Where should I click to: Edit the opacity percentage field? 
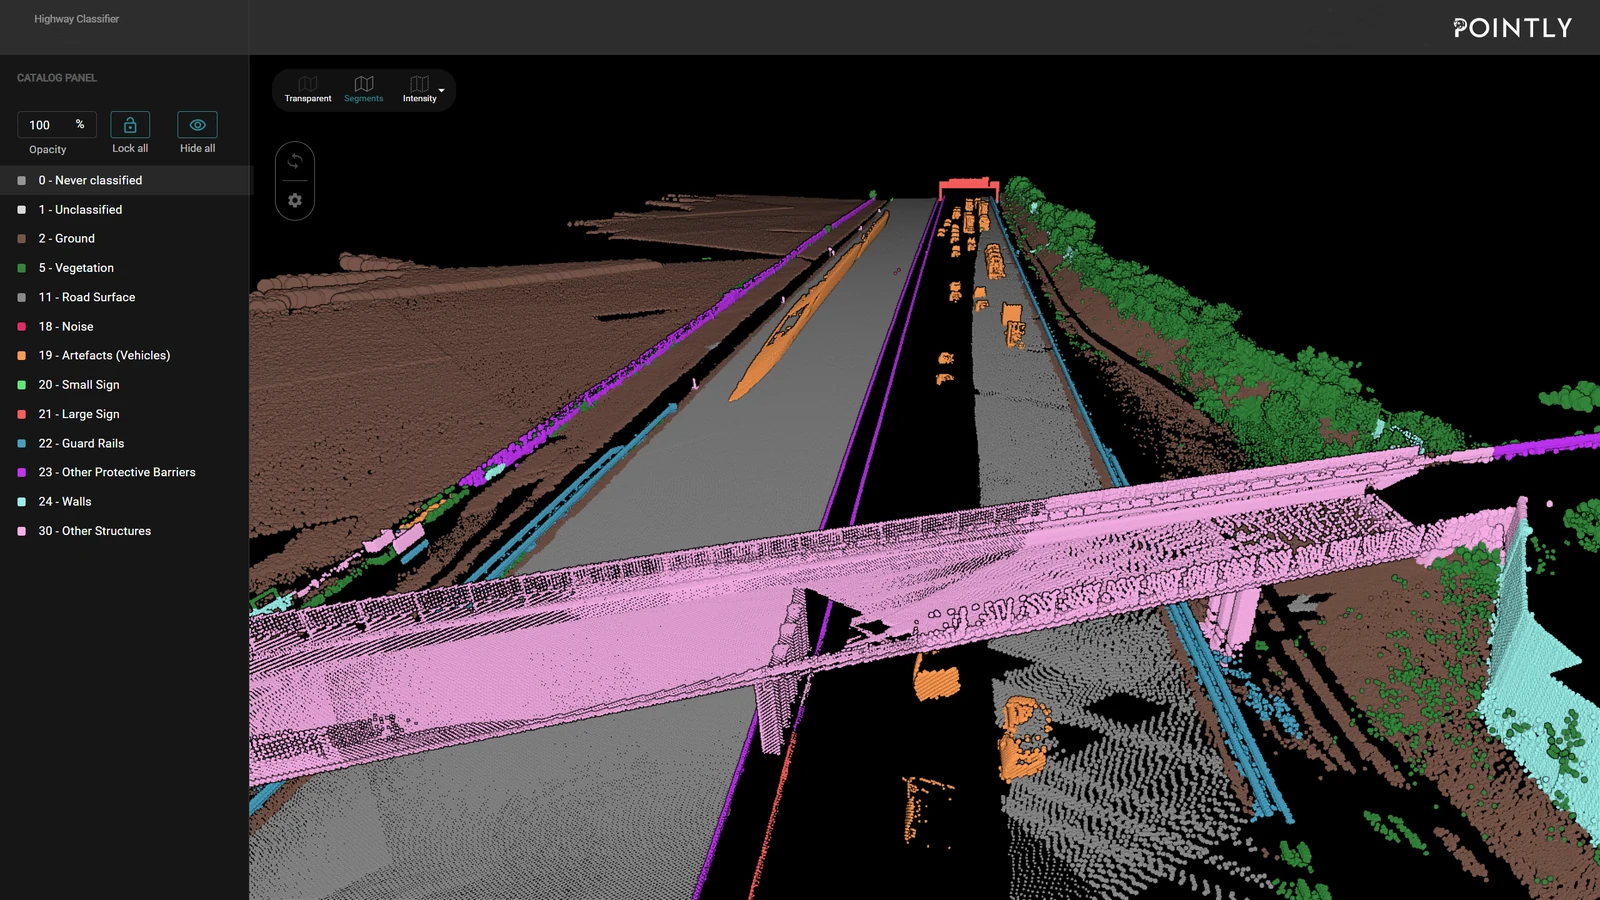(57, 125)
